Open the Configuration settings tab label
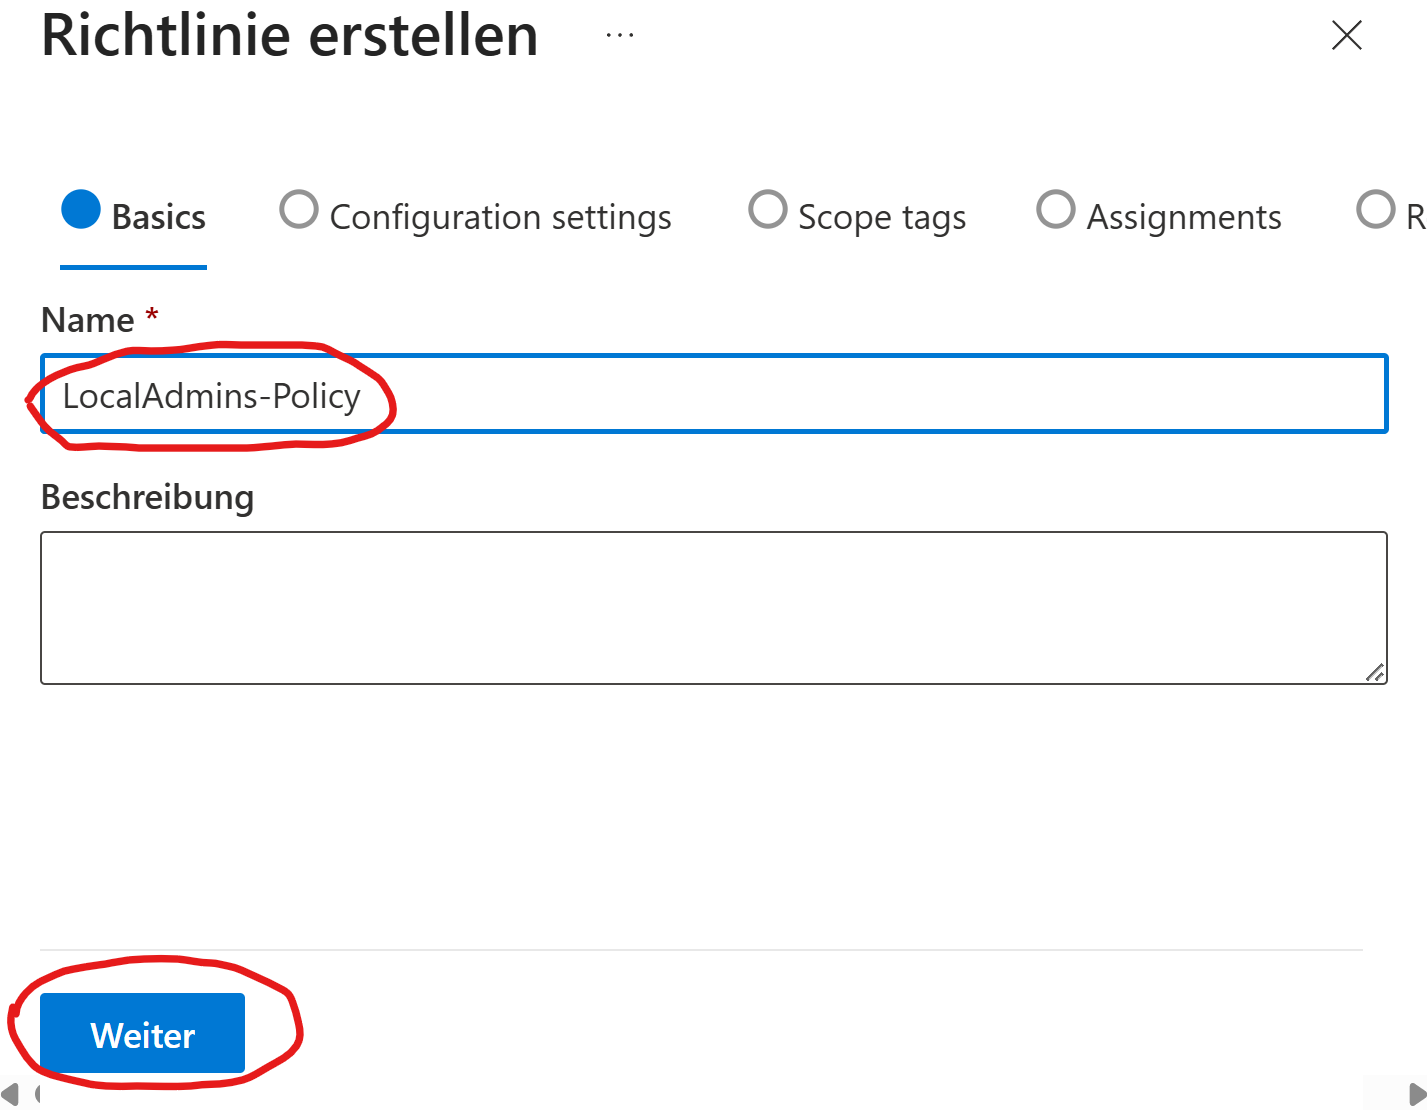The image size is (1427, 1110). point(500,218)
